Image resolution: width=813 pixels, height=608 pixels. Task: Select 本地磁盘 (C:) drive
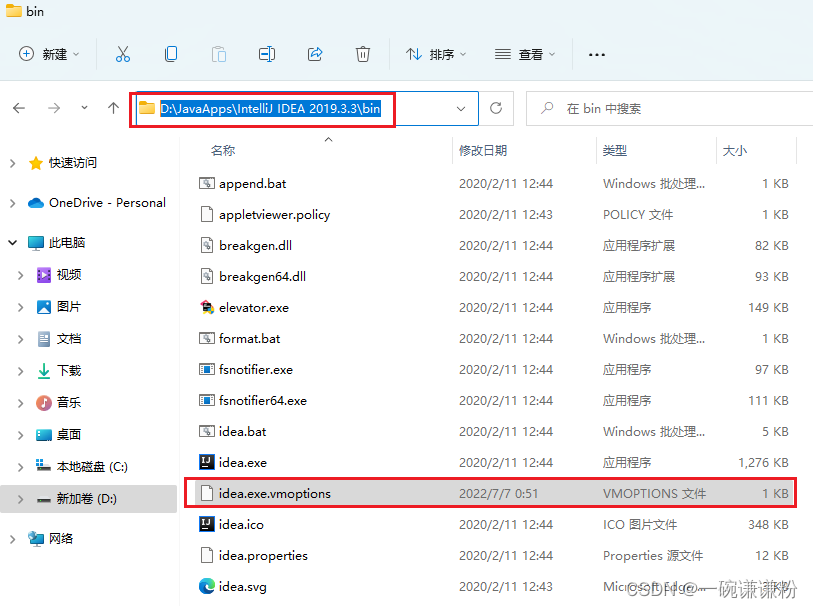pyautogui.click(x=92, y=466)
